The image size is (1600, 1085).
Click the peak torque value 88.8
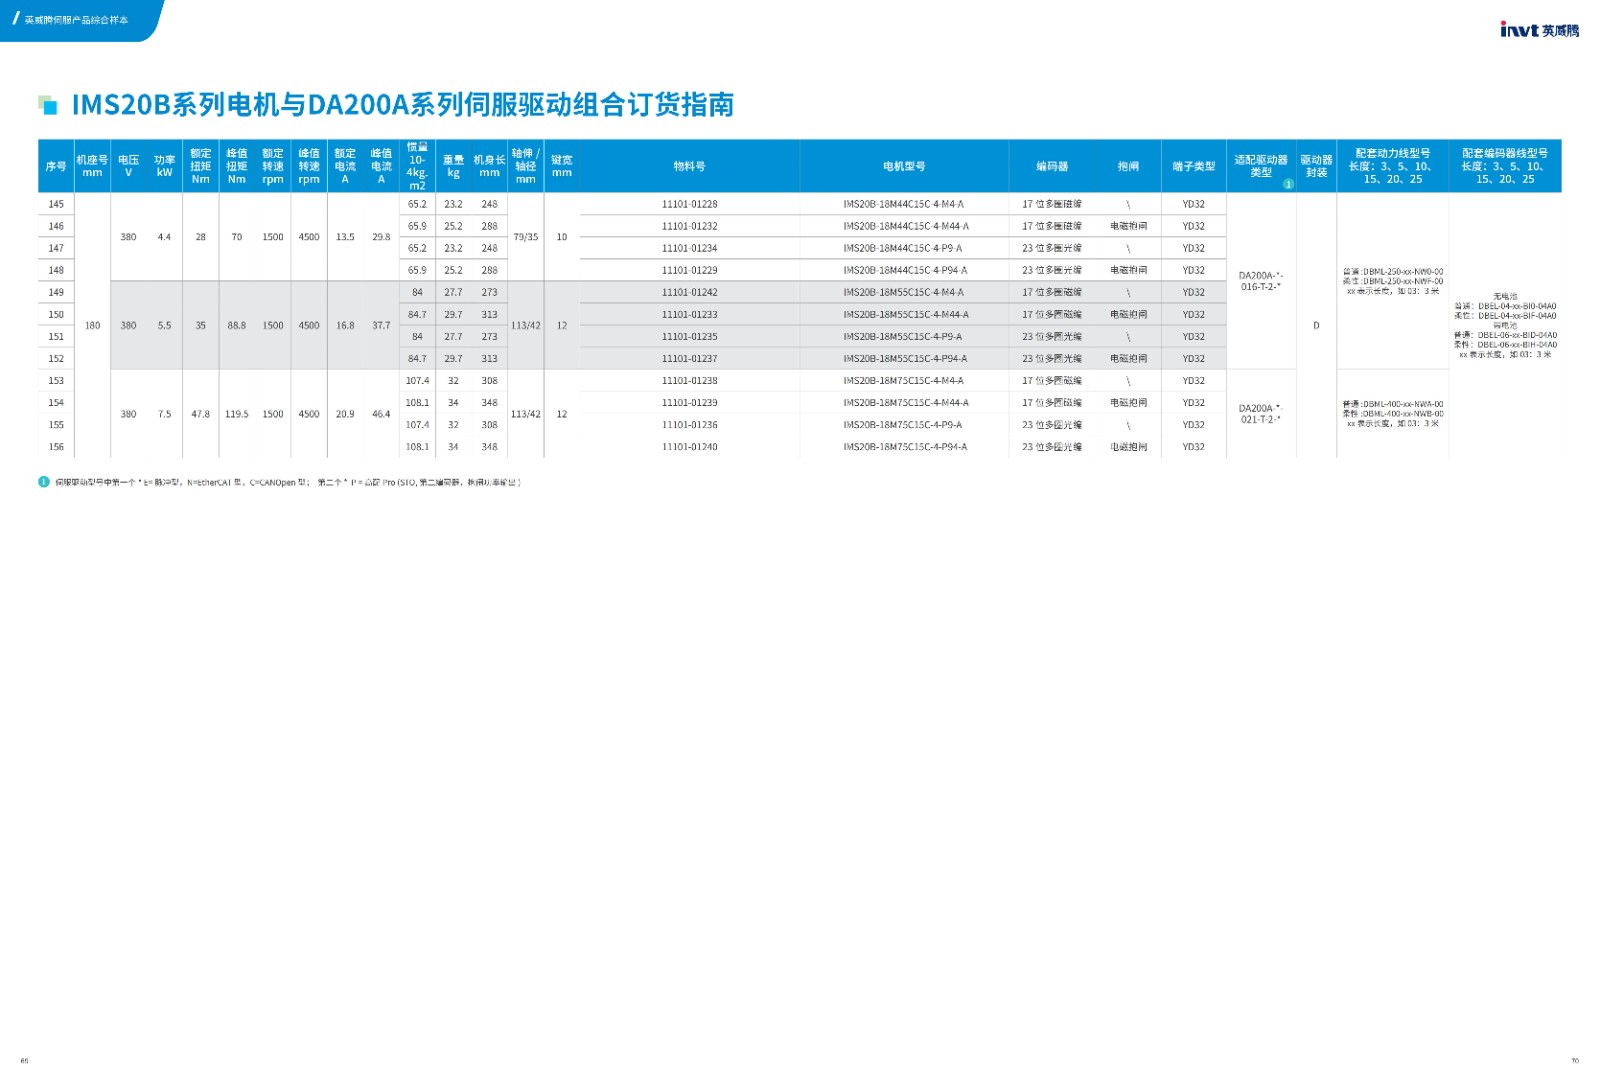coord(236,325)
